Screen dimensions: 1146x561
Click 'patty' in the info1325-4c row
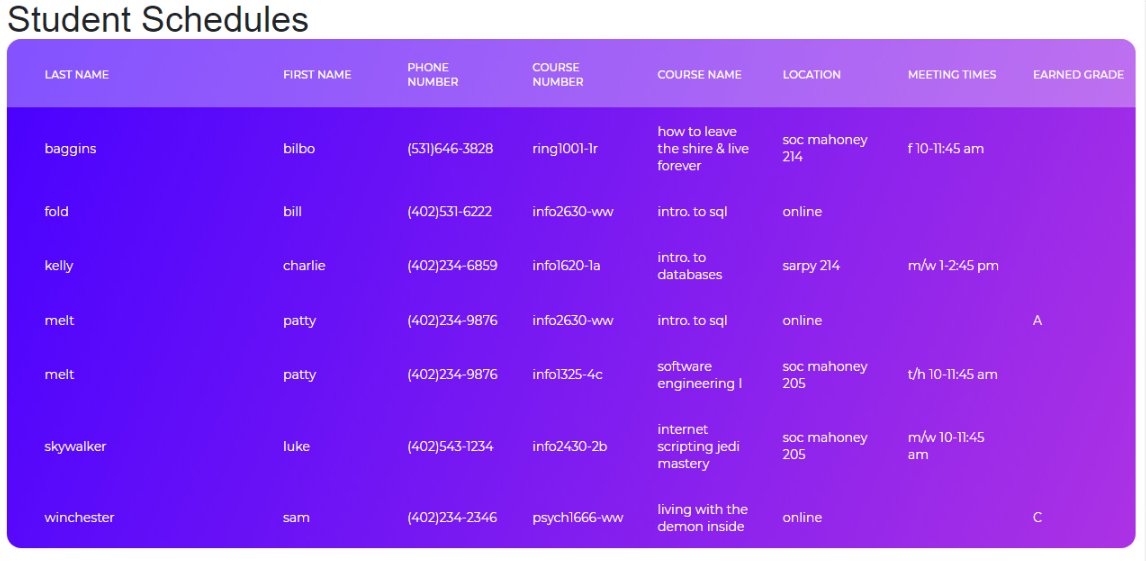(x=300, y=375)
